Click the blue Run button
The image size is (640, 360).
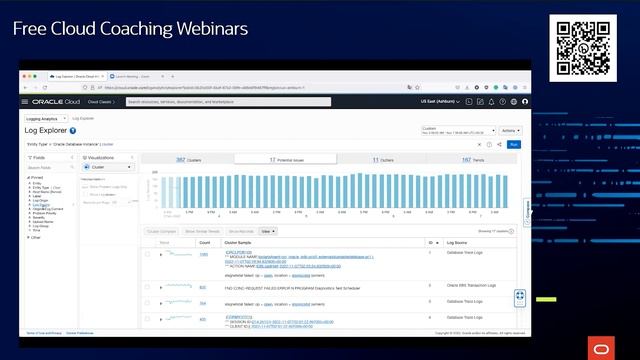[x=513, y=144]
